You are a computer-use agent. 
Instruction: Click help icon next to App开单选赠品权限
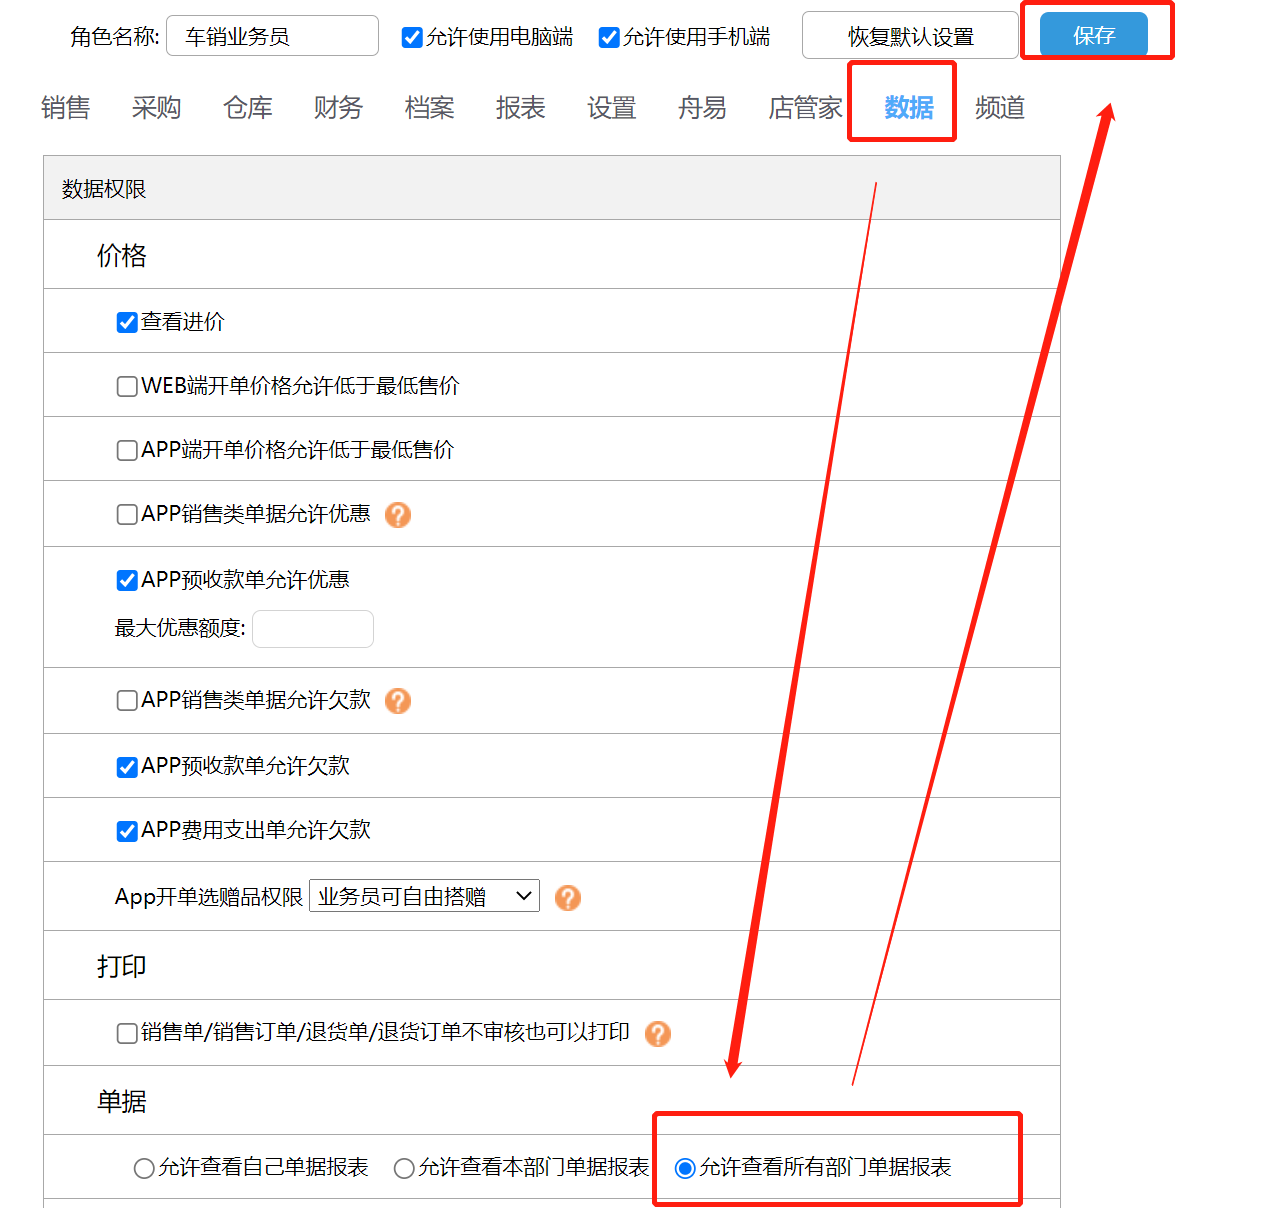(x=567, y=898)
